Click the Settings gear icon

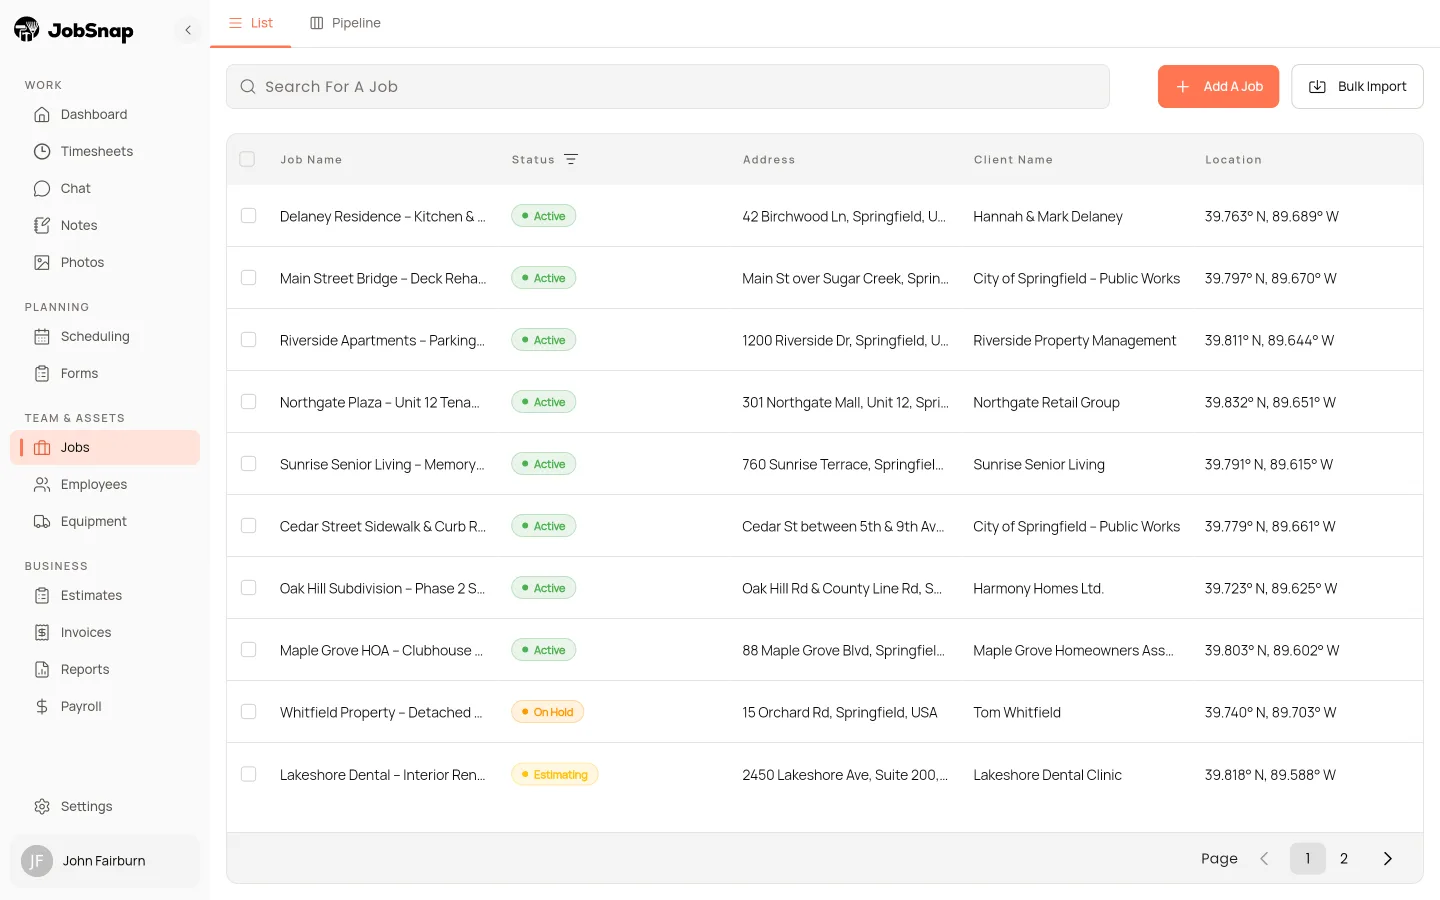pos(42,806)
